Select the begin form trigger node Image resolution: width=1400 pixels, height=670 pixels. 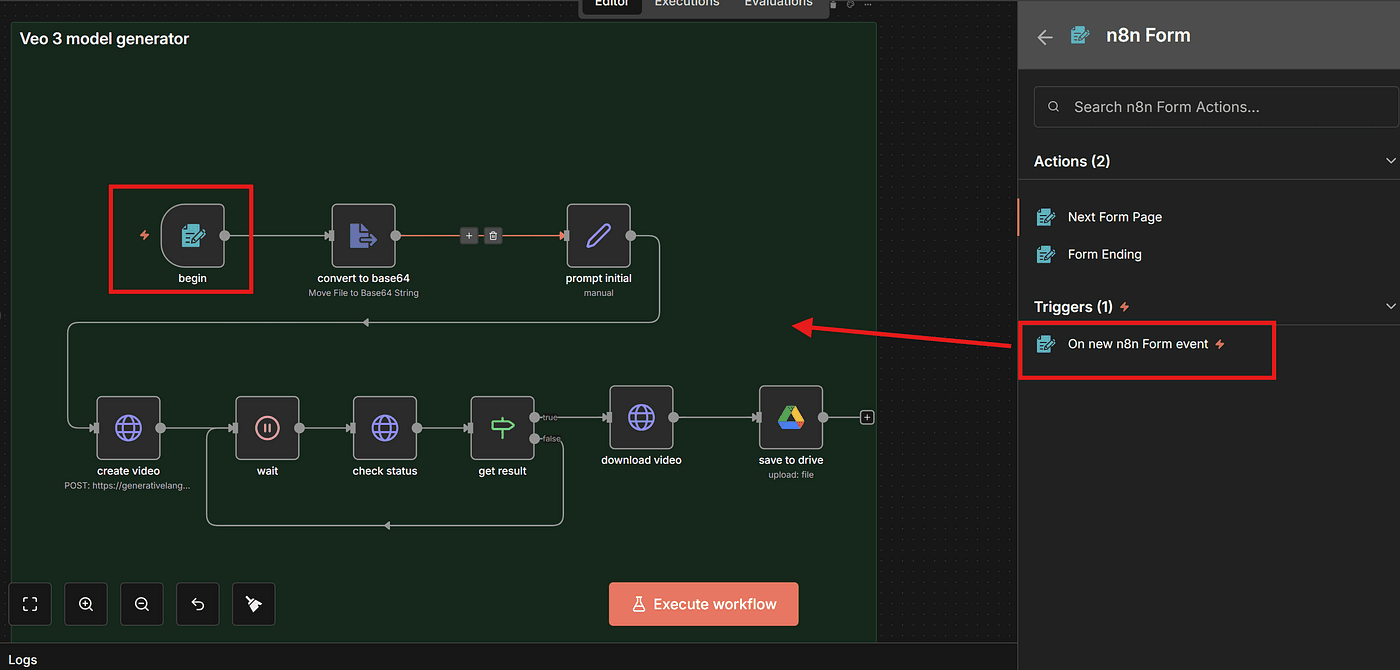coord(192,236)
